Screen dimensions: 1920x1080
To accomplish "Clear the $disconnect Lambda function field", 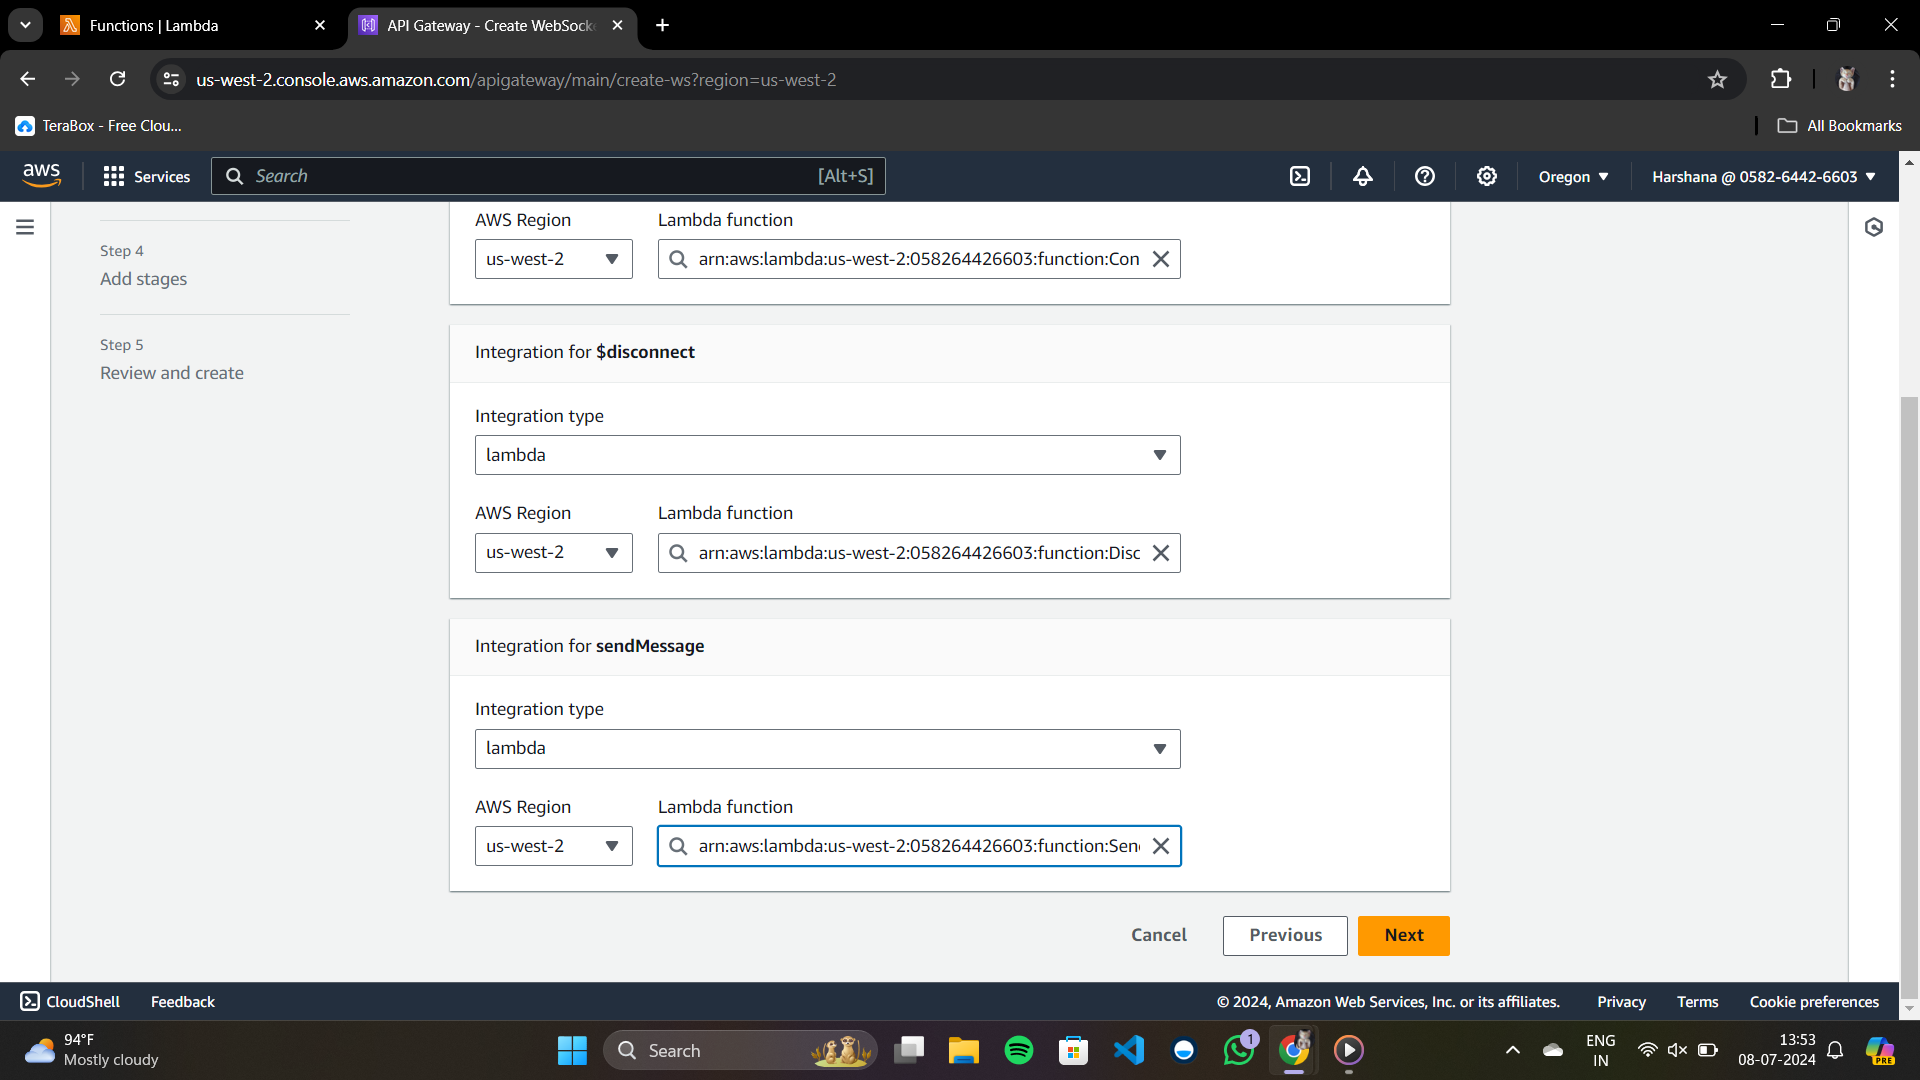I will click(1160, 553).
